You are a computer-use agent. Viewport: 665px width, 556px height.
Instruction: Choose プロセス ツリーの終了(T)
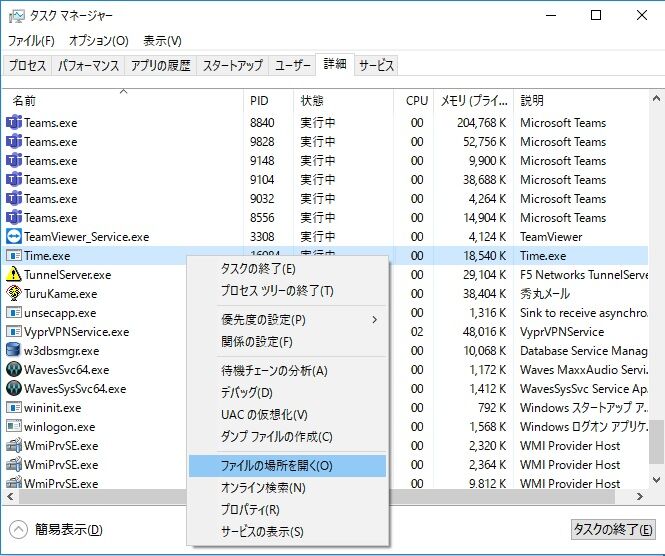coord(288,291)
